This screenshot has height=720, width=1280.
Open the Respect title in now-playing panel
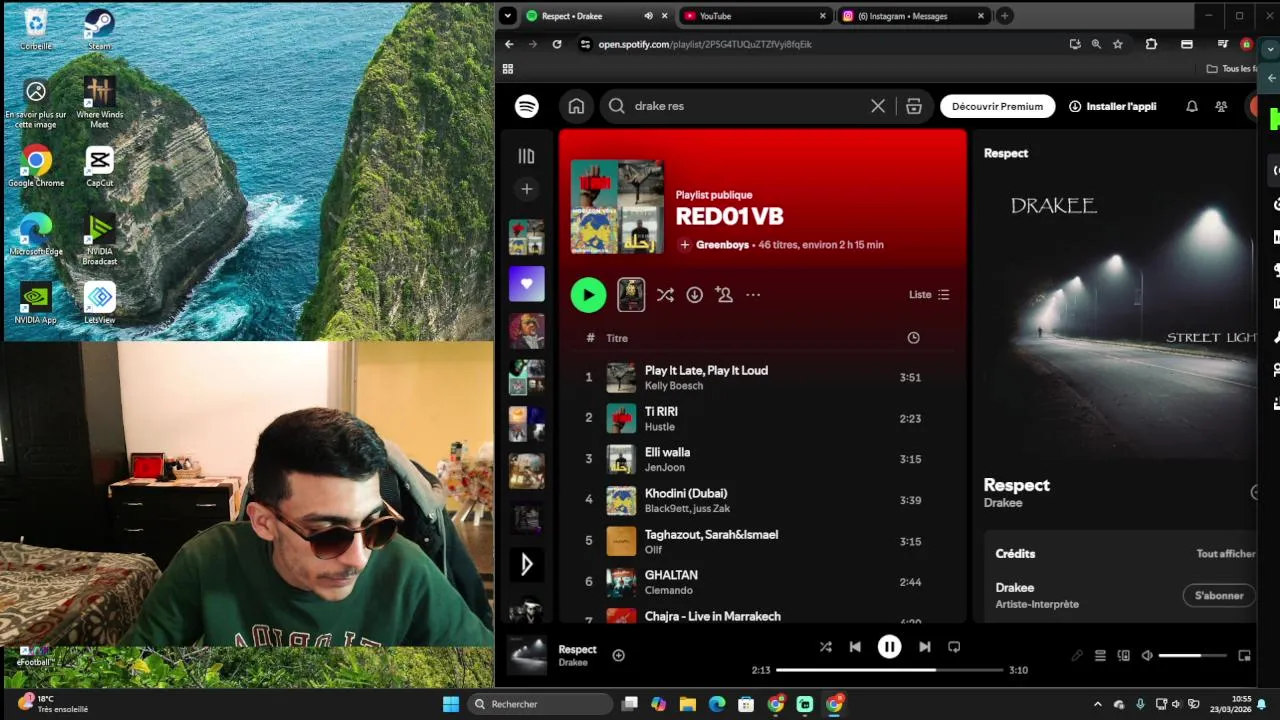coord(1016,485)
